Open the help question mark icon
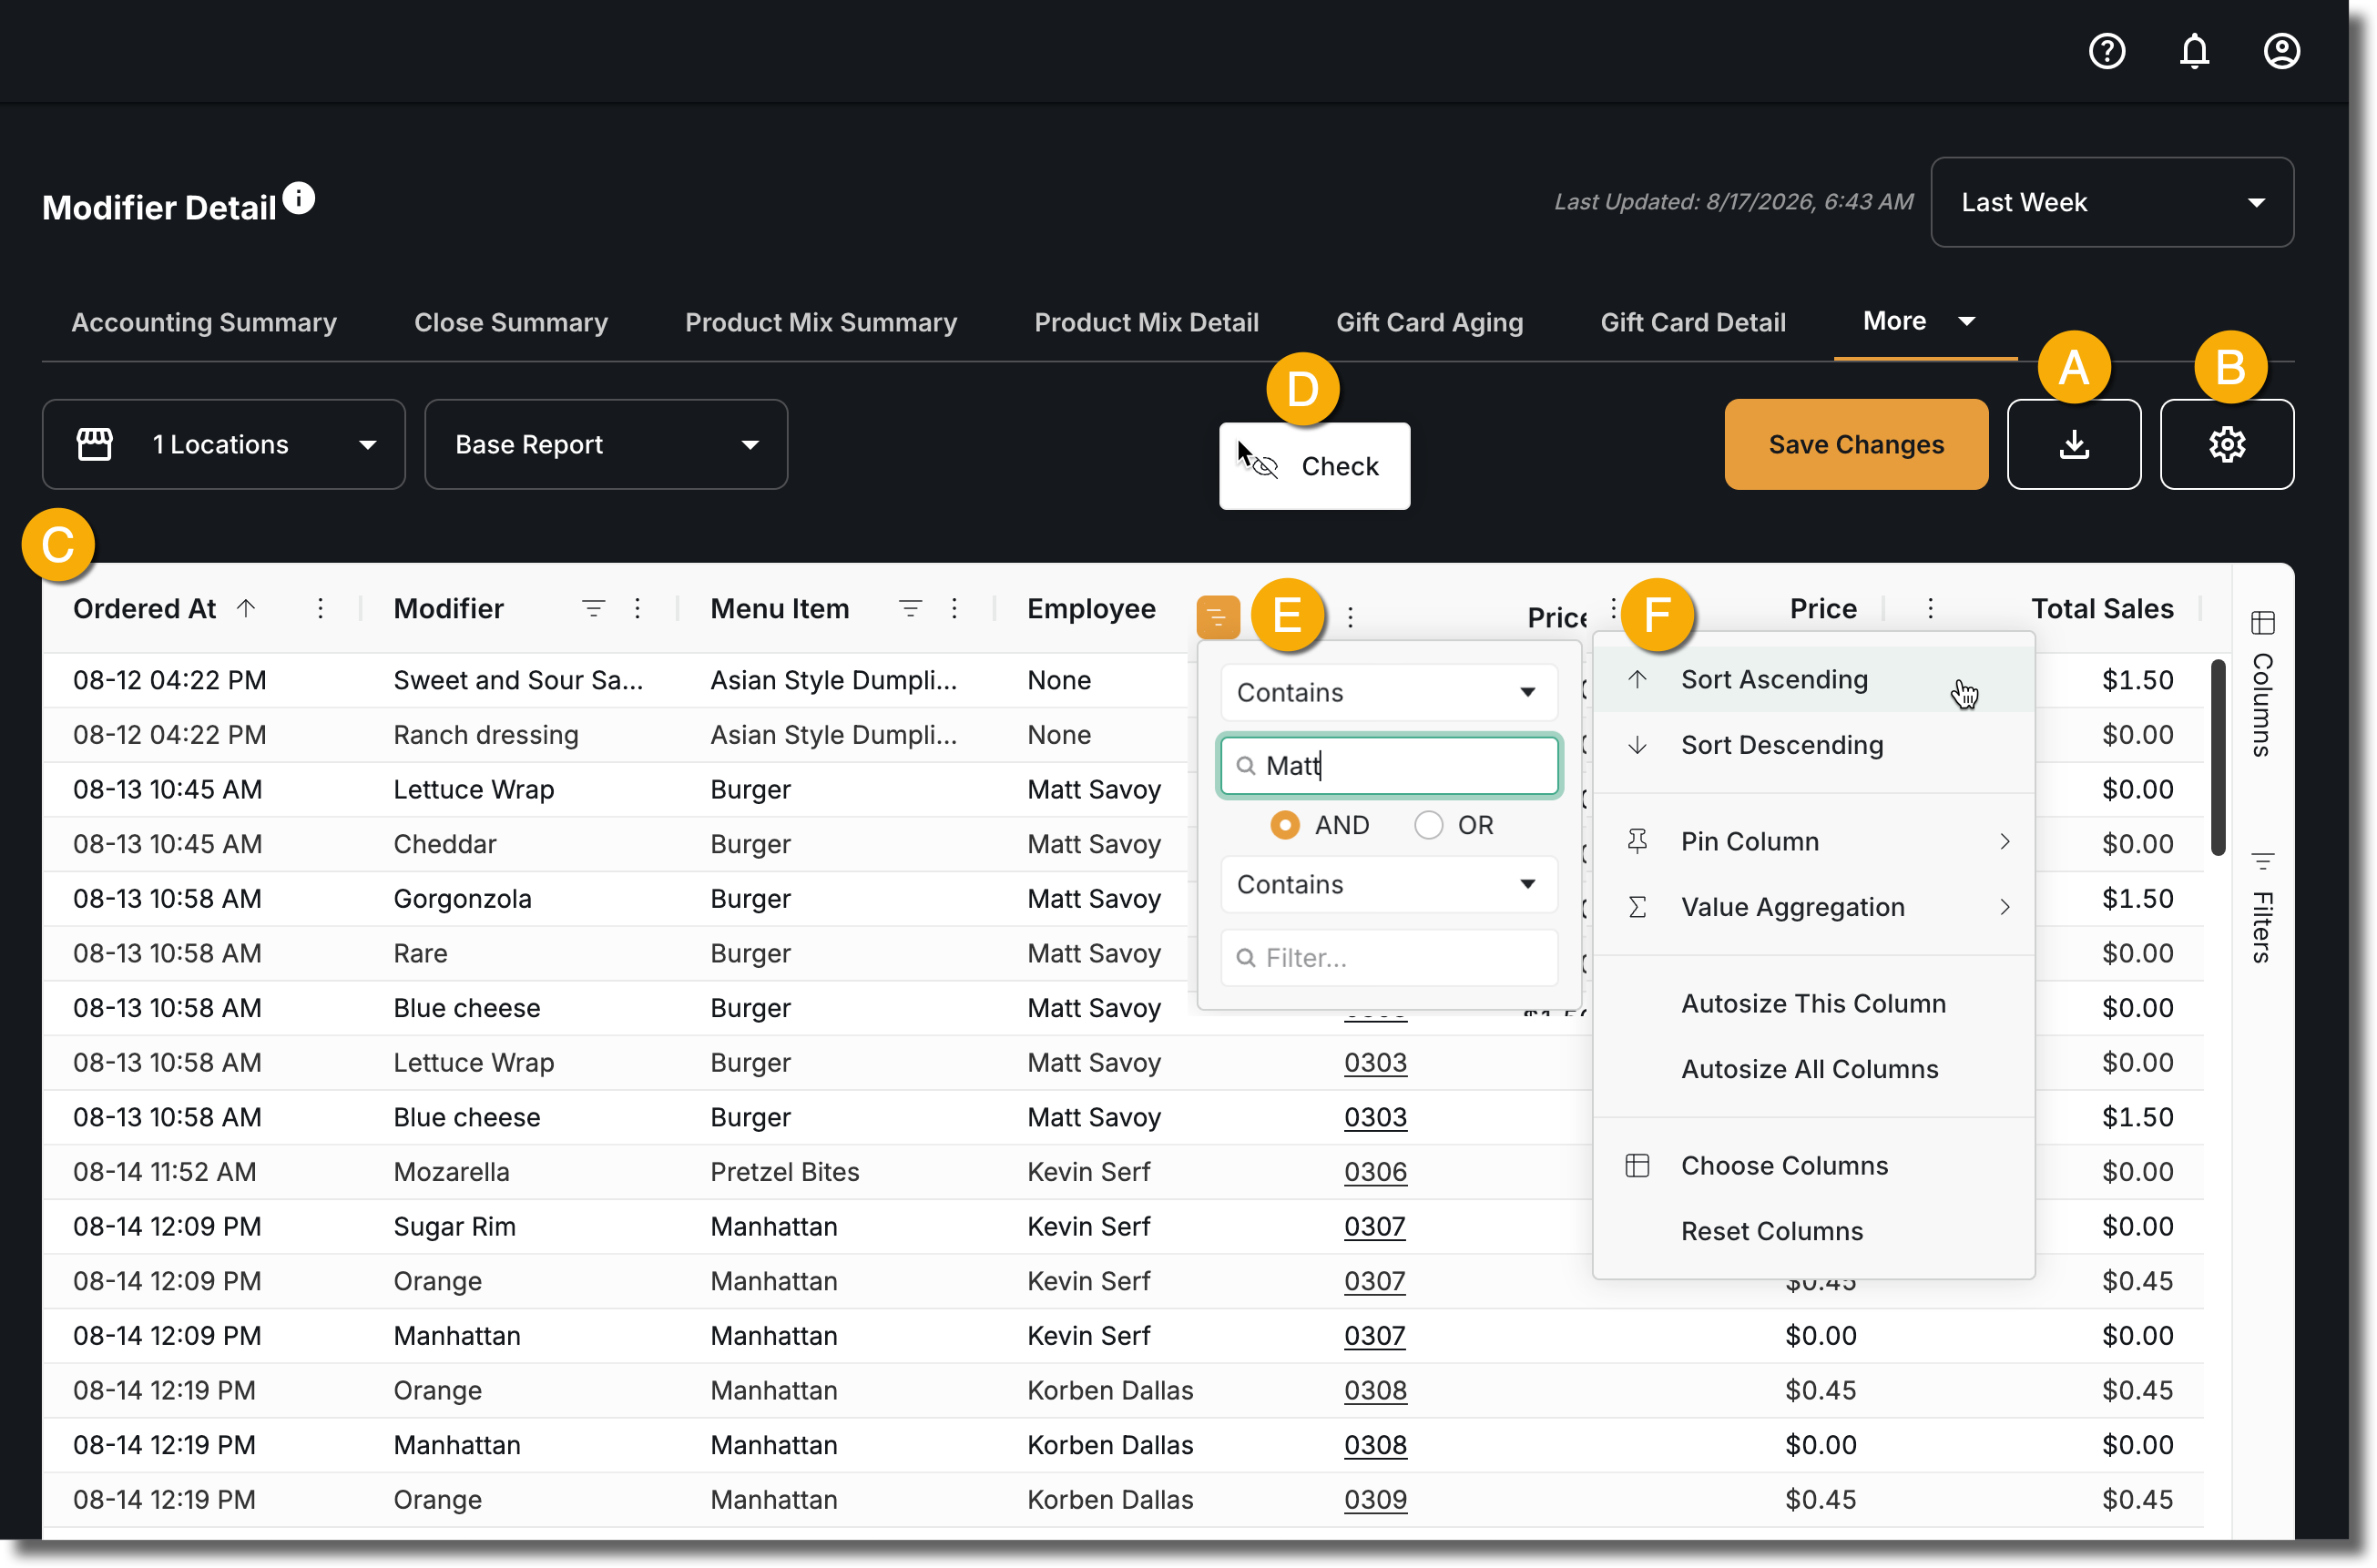The width and height of the screenshot is (2377, 1568). tap(2107, 51)
